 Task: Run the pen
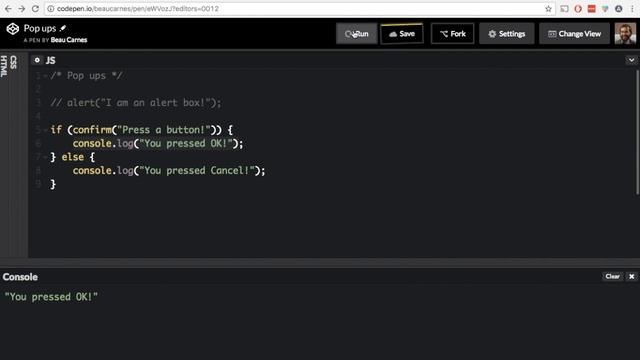[356, 33]
